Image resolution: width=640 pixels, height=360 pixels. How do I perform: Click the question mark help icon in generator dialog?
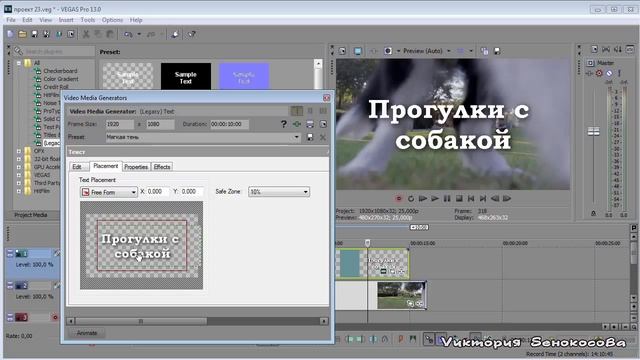point(284,124)
